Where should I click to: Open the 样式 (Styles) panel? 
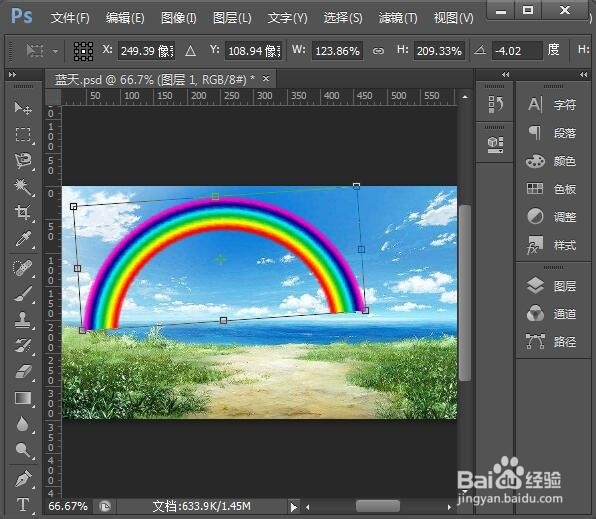click(x=553, y=245)
